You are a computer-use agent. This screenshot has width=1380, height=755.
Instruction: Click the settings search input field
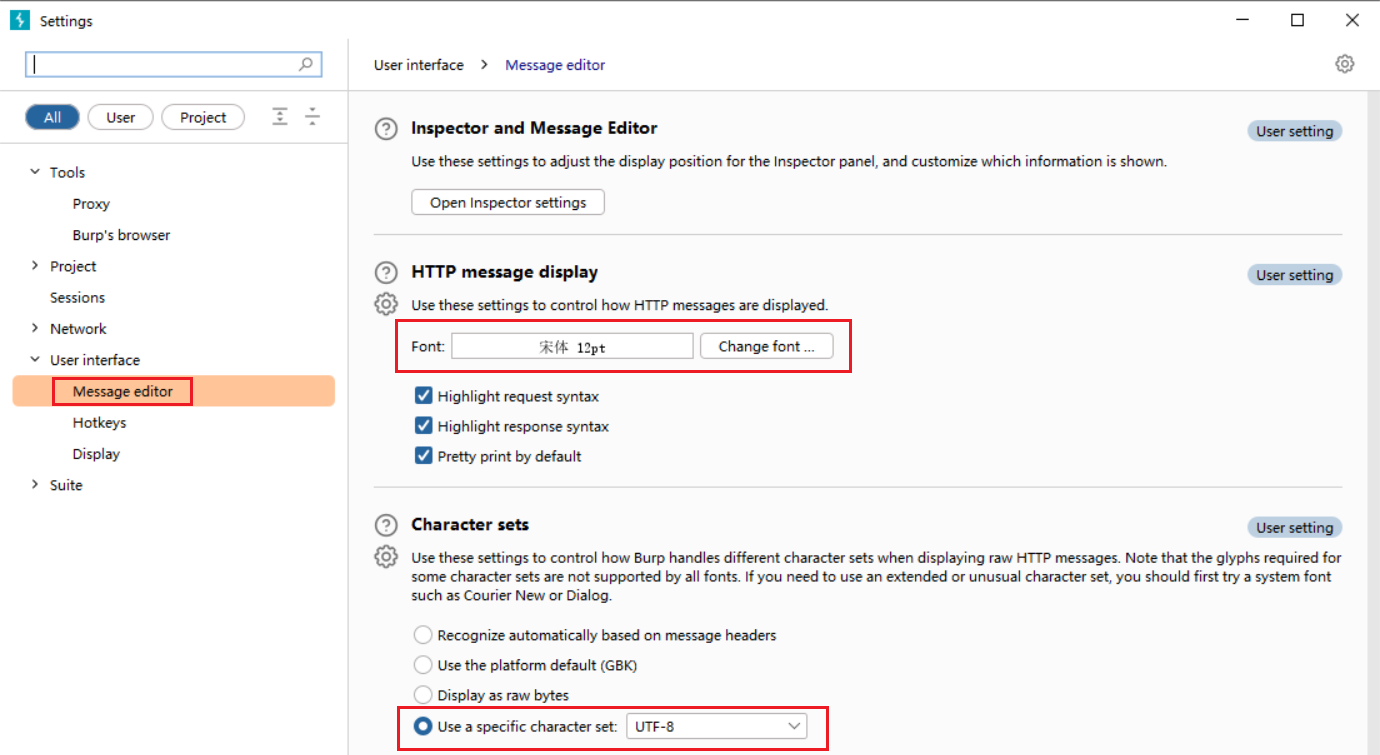pos(165,64)
